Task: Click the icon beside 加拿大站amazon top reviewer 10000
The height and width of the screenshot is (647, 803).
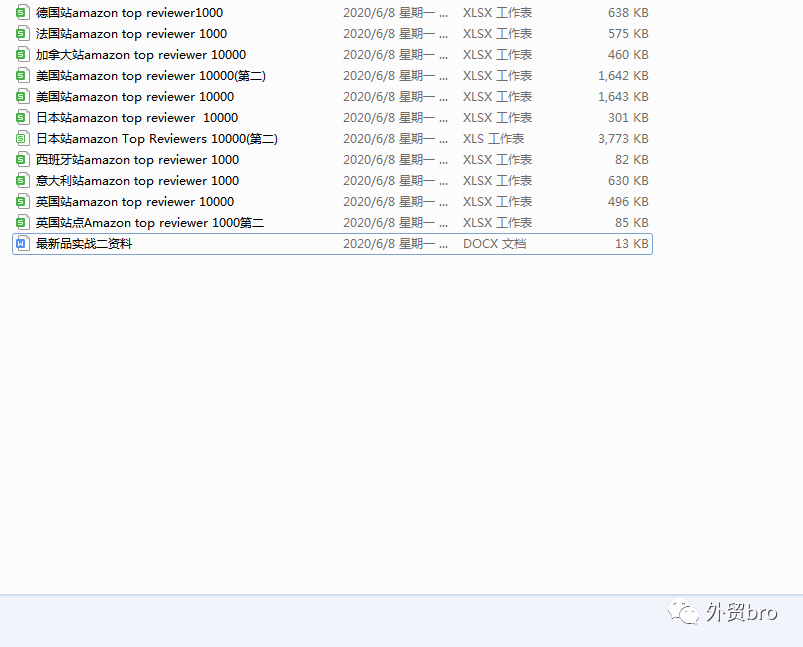Action: 22,55
